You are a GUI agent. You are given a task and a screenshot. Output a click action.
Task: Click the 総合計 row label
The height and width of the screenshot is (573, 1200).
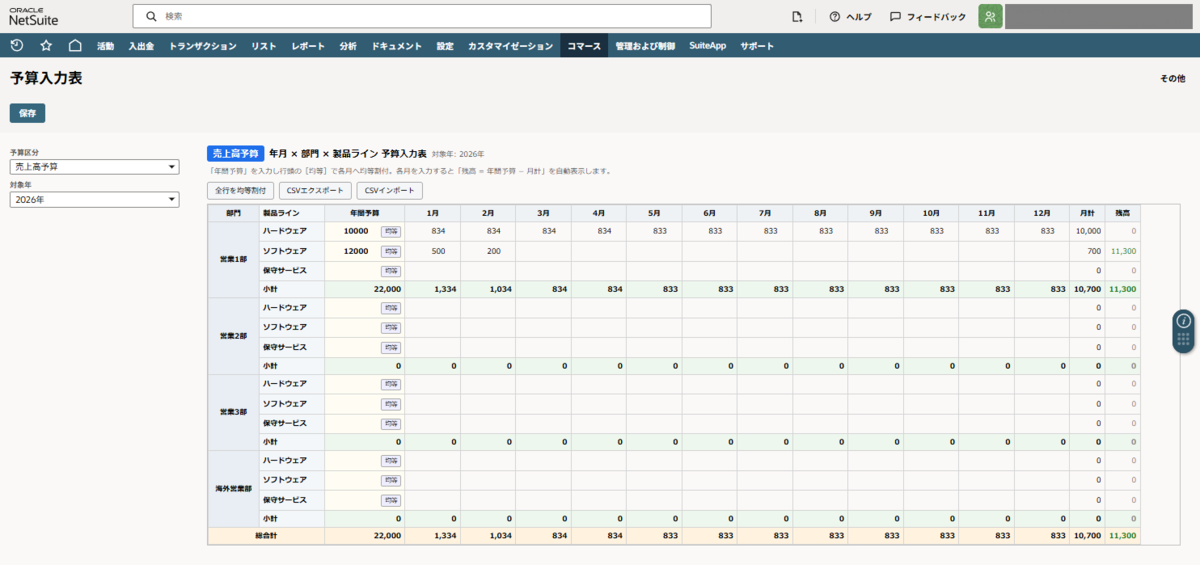click(266, 536)
